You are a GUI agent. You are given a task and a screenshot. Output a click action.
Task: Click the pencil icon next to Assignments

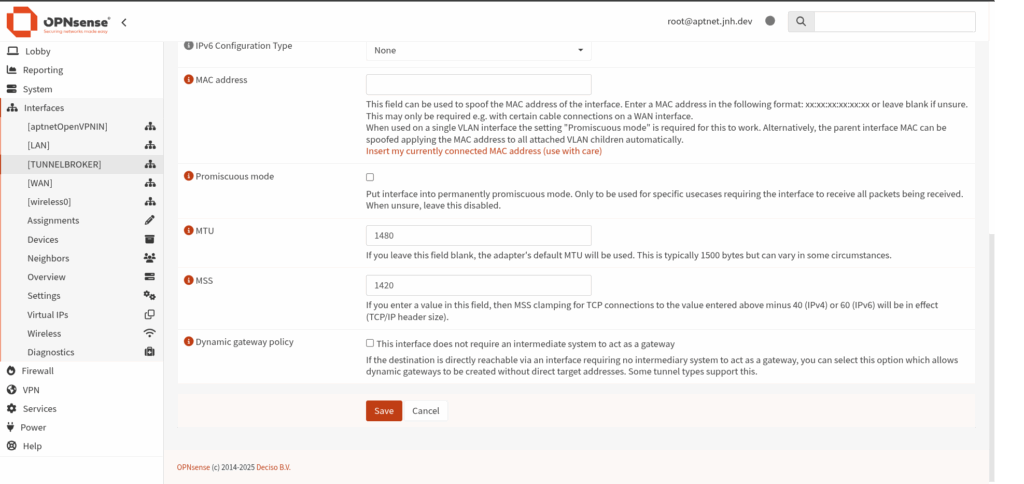pos(150,220)
